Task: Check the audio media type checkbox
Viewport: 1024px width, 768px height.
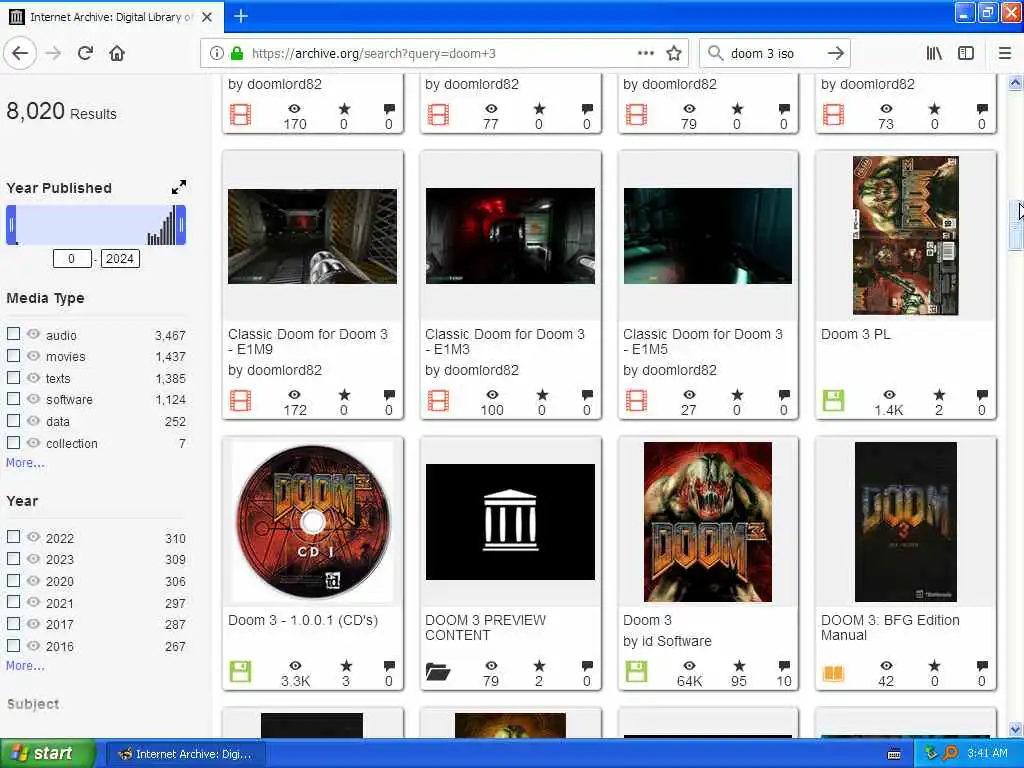Action: coord(13,334)
